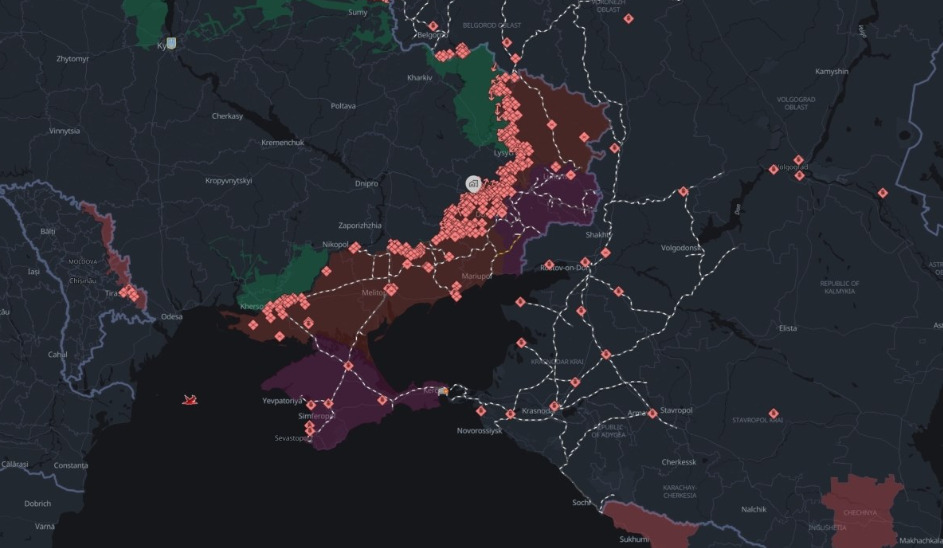Click the lone diamond marker east of Volgograd
The image size is (943, 548).
point(883,193)
